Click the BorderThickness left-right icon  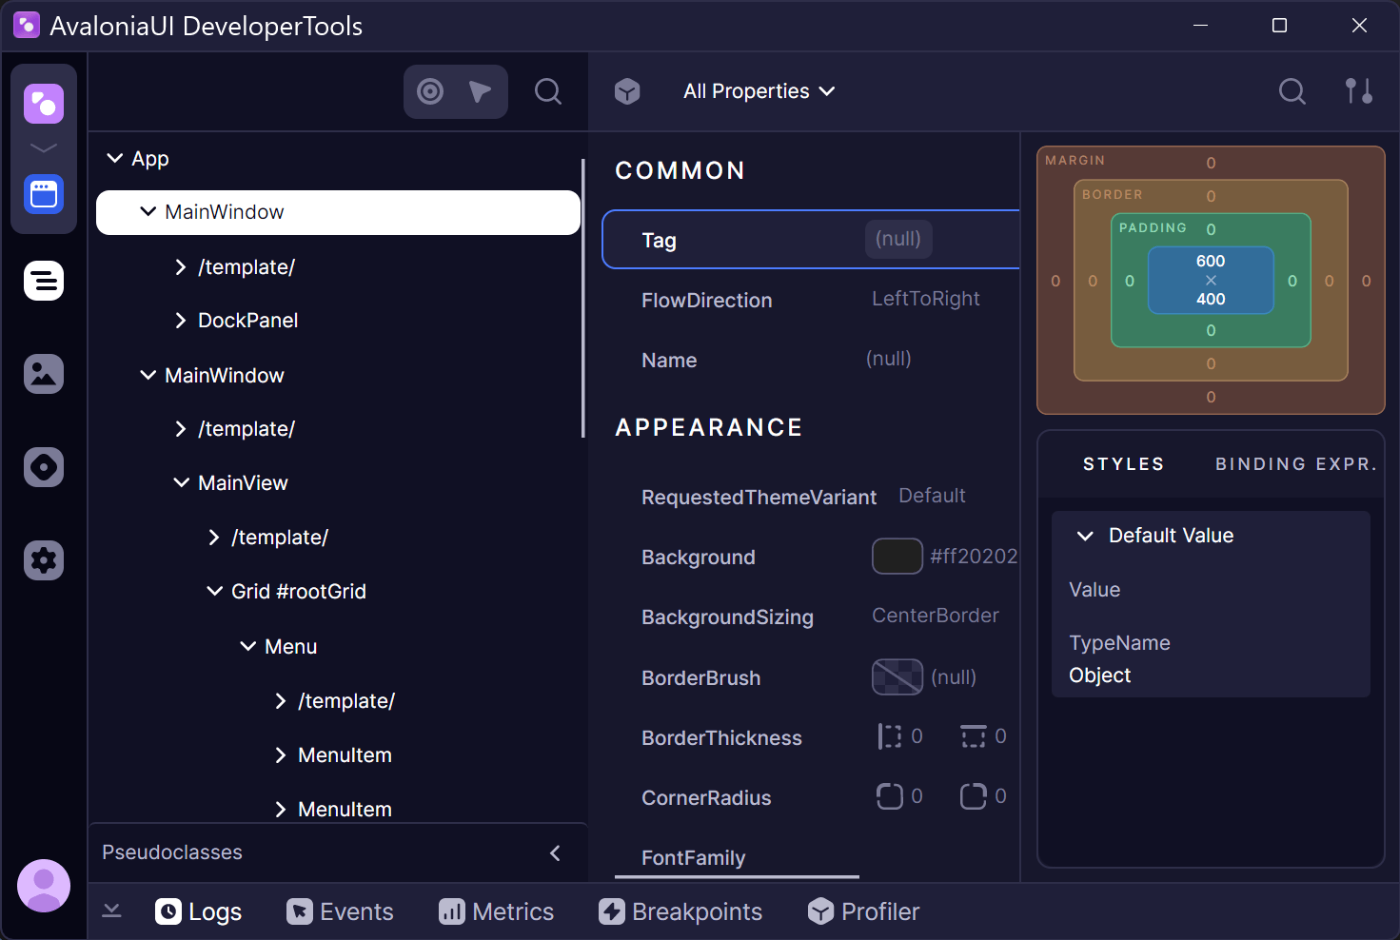889,737
